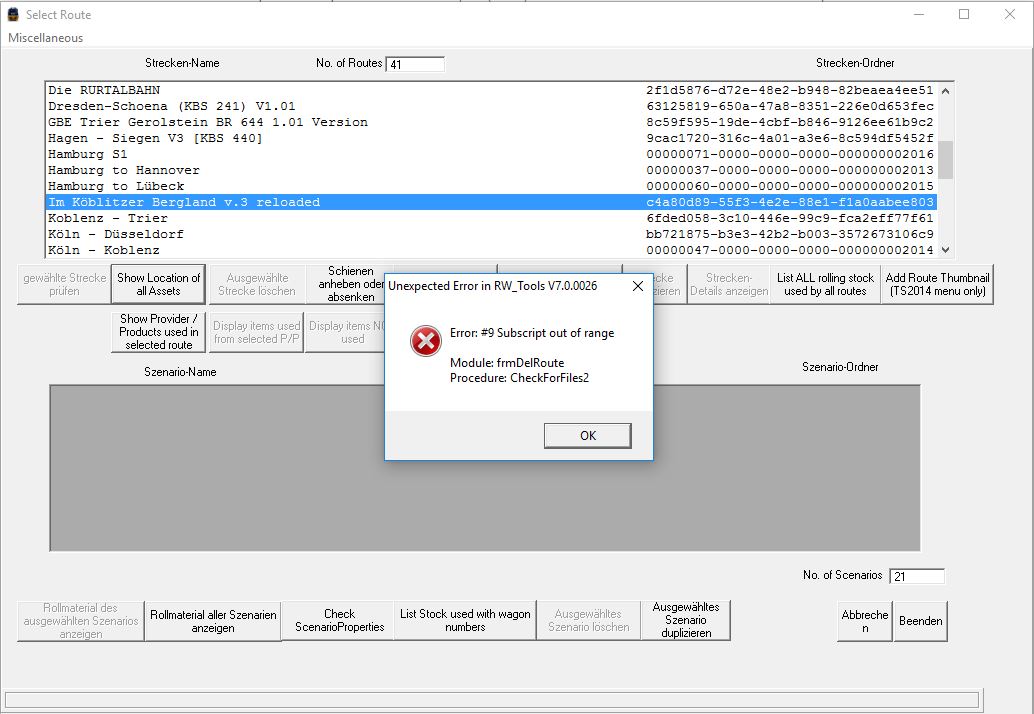
Task: Select Hamburg to Hannover route
Action: pyautogui.click(x=491, y=170)
